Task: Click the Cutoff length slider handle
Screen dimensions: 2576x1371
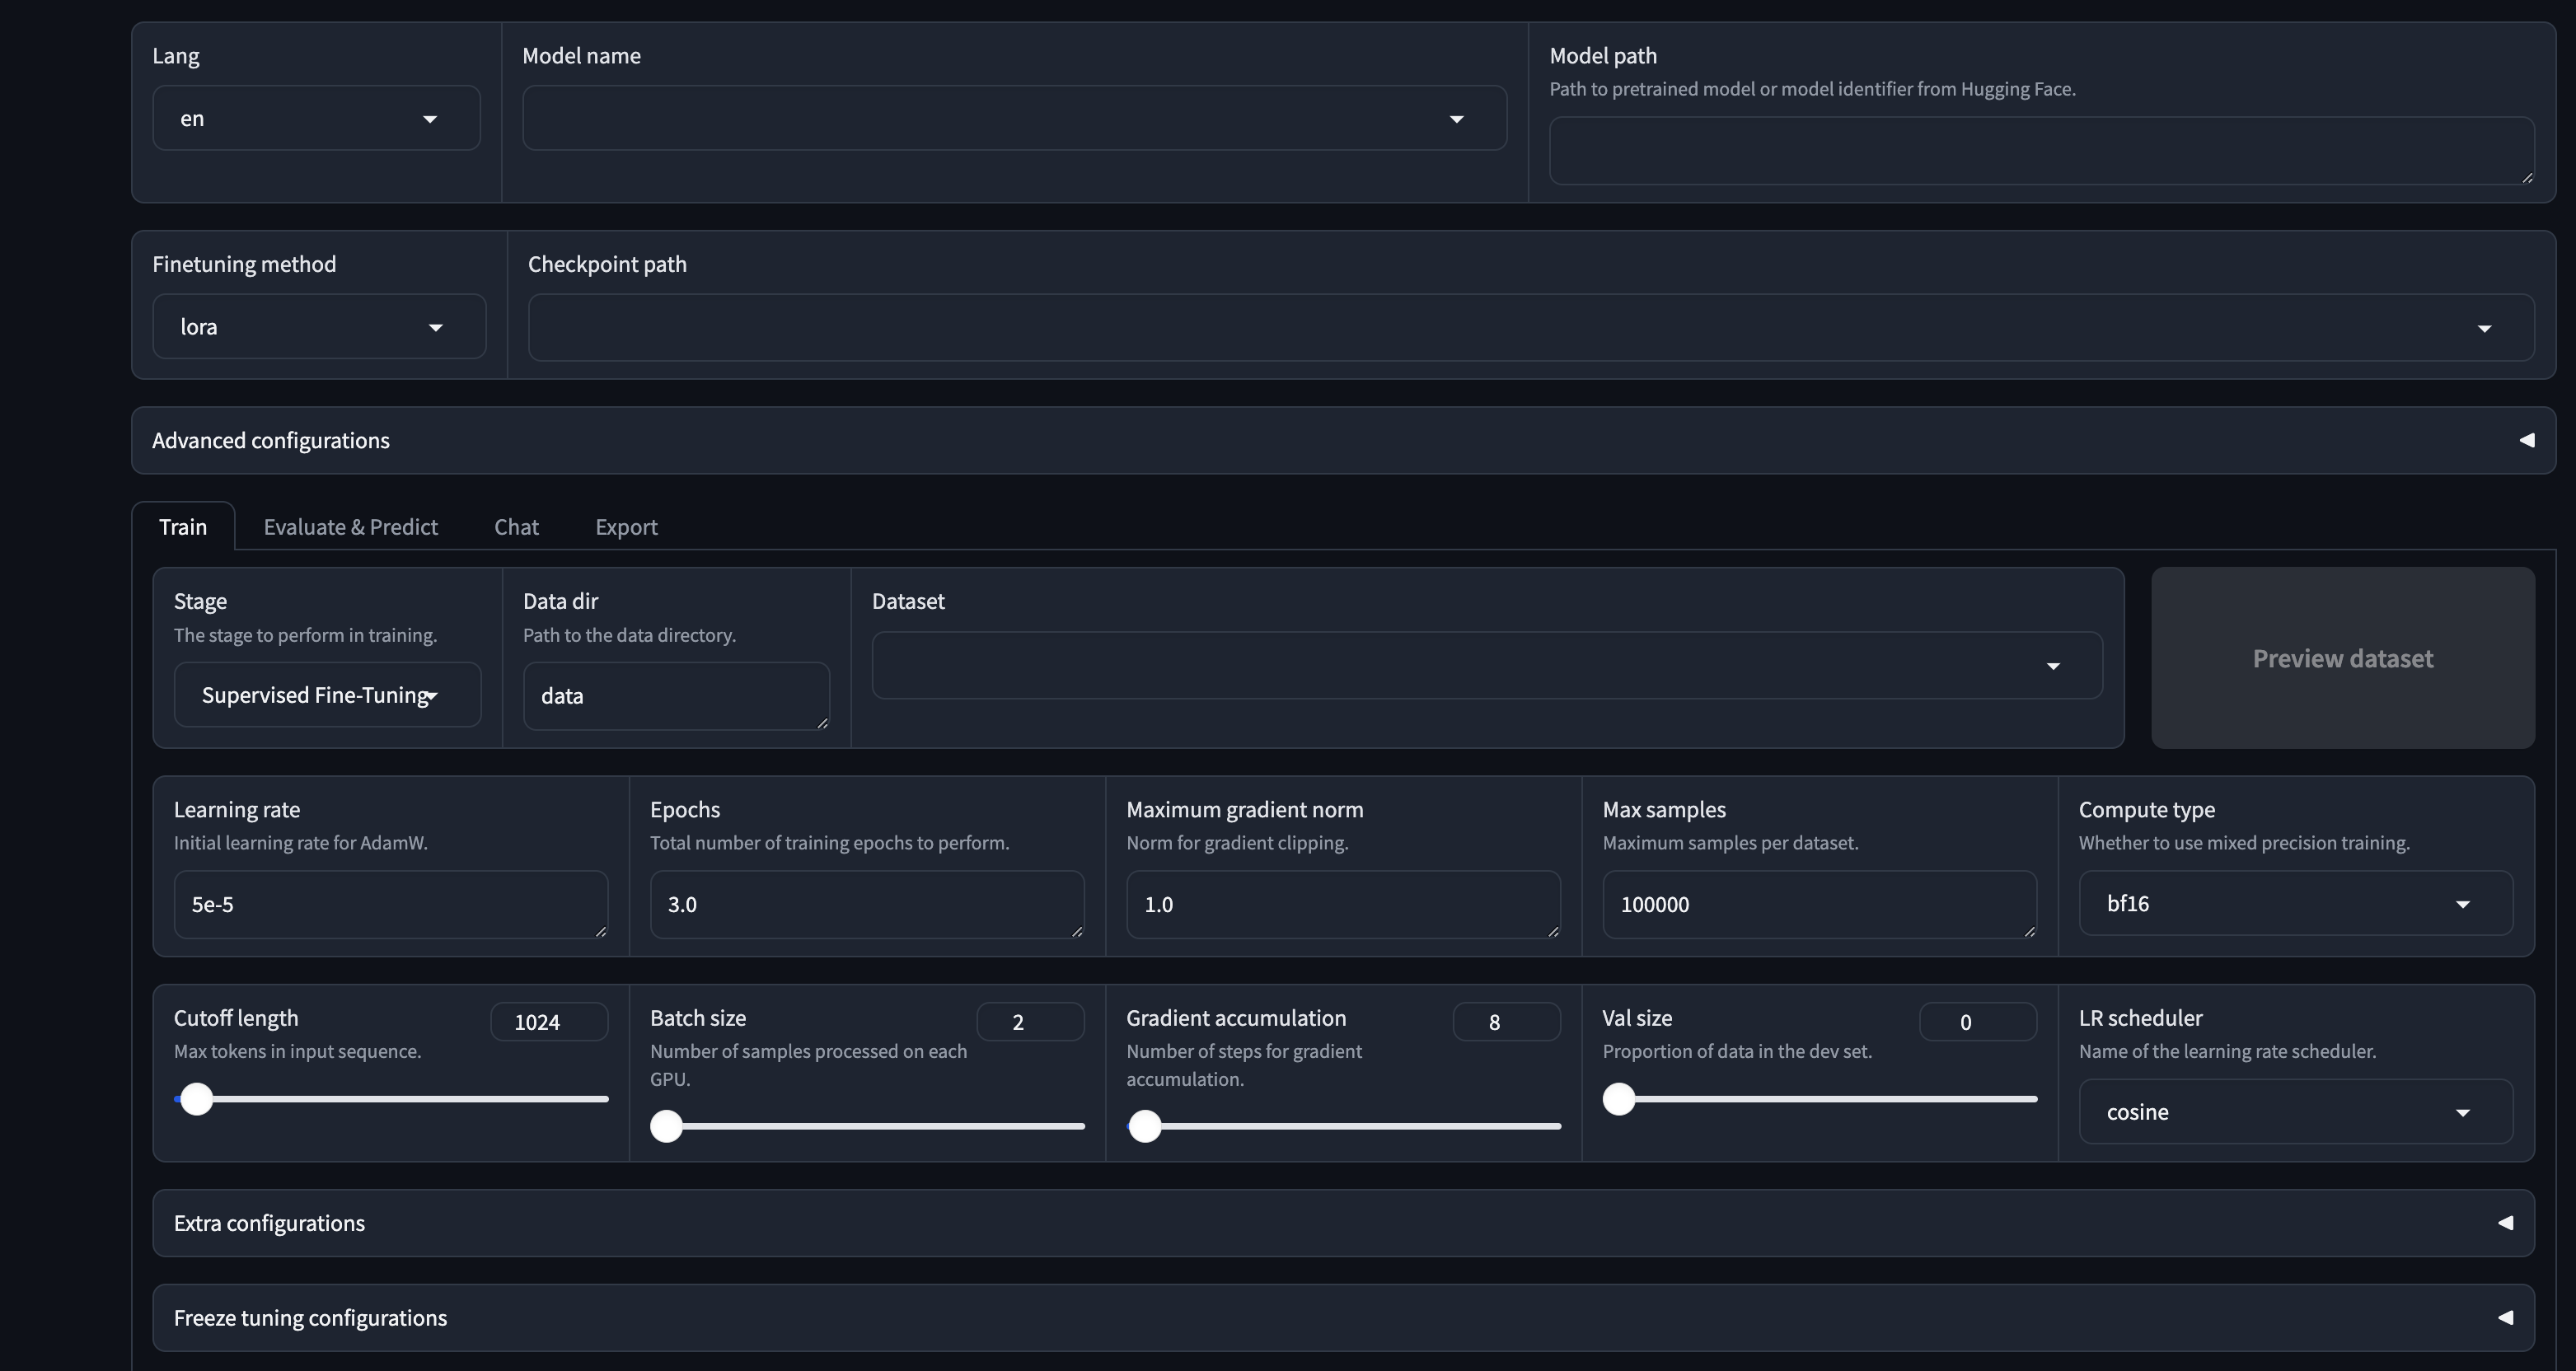Action: point(197,1099)
